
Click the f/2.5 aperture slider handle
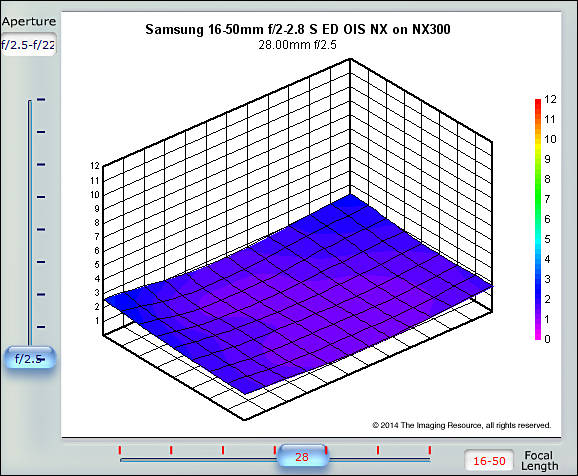click(x=29, y=358)
